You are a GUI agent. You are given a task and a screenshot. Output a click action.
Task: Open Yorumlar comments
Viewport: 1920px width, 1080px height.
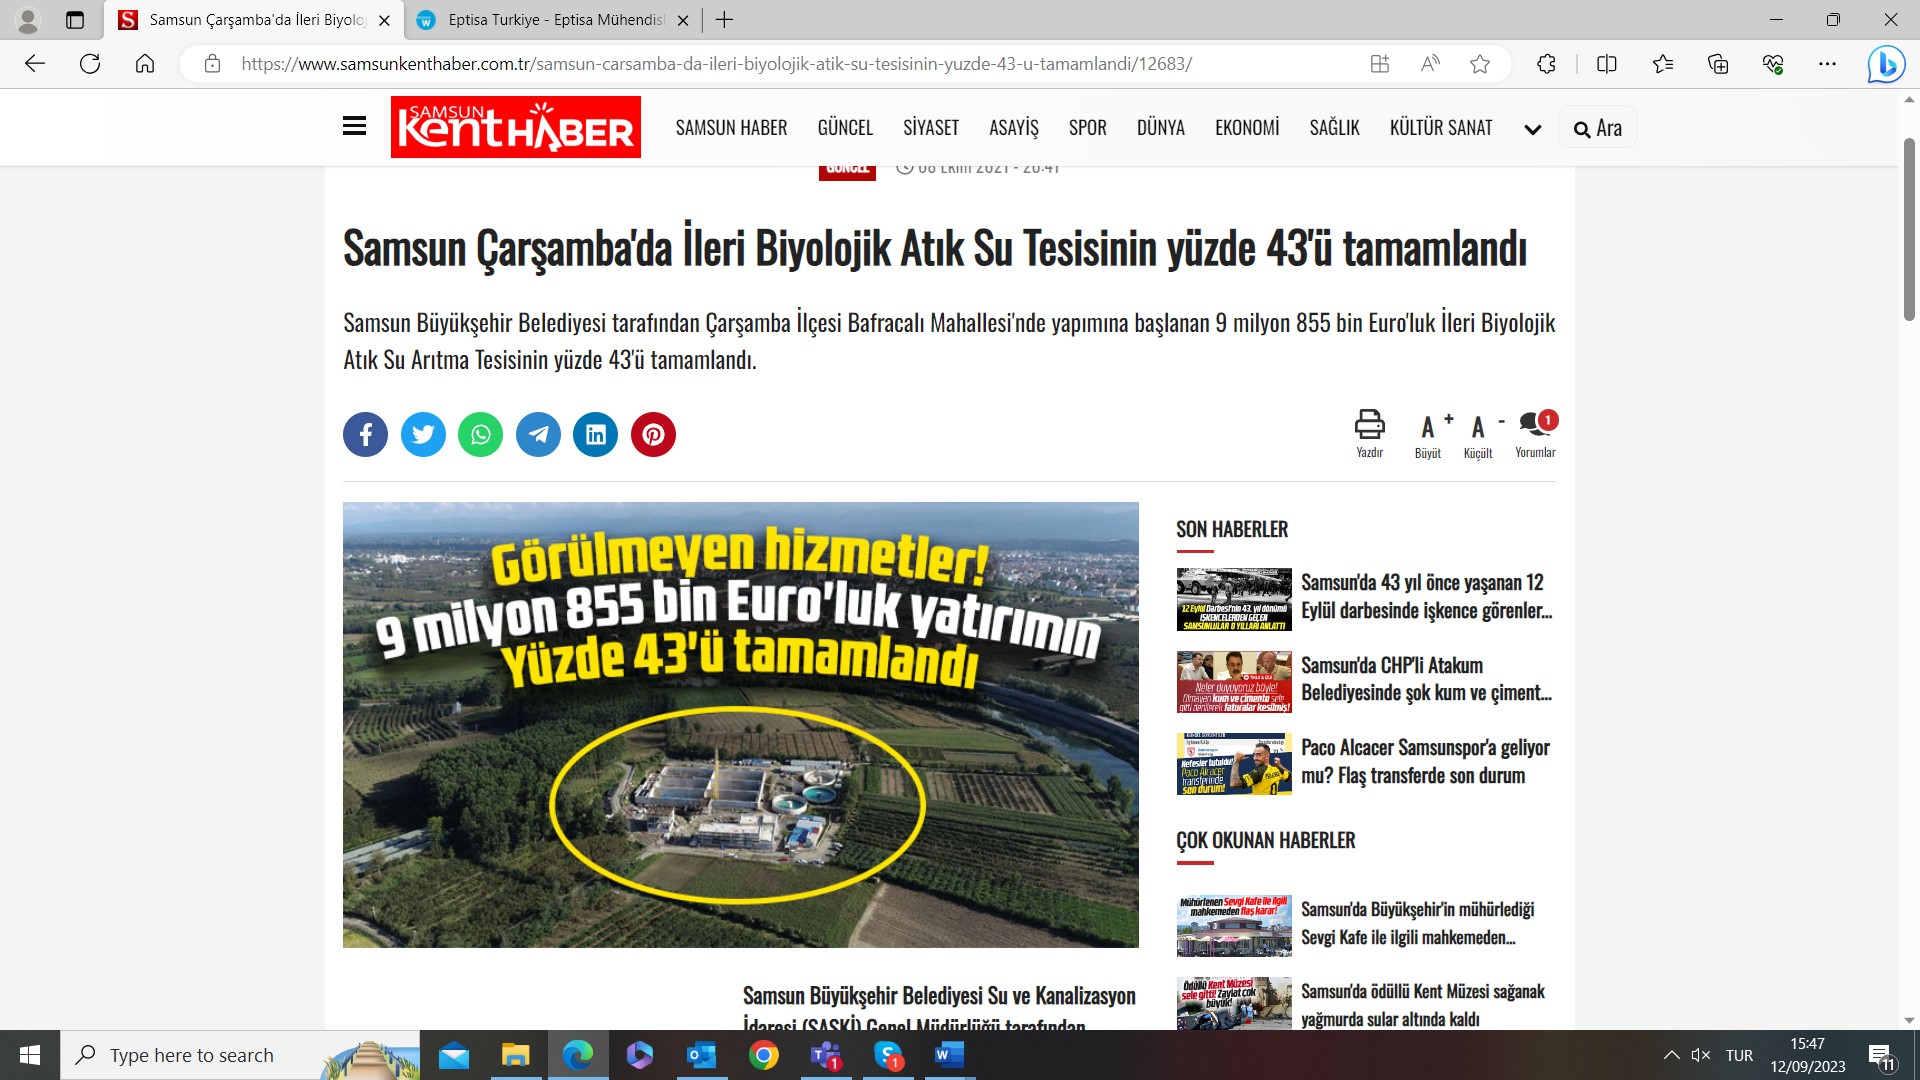[x=1535, y=434]
